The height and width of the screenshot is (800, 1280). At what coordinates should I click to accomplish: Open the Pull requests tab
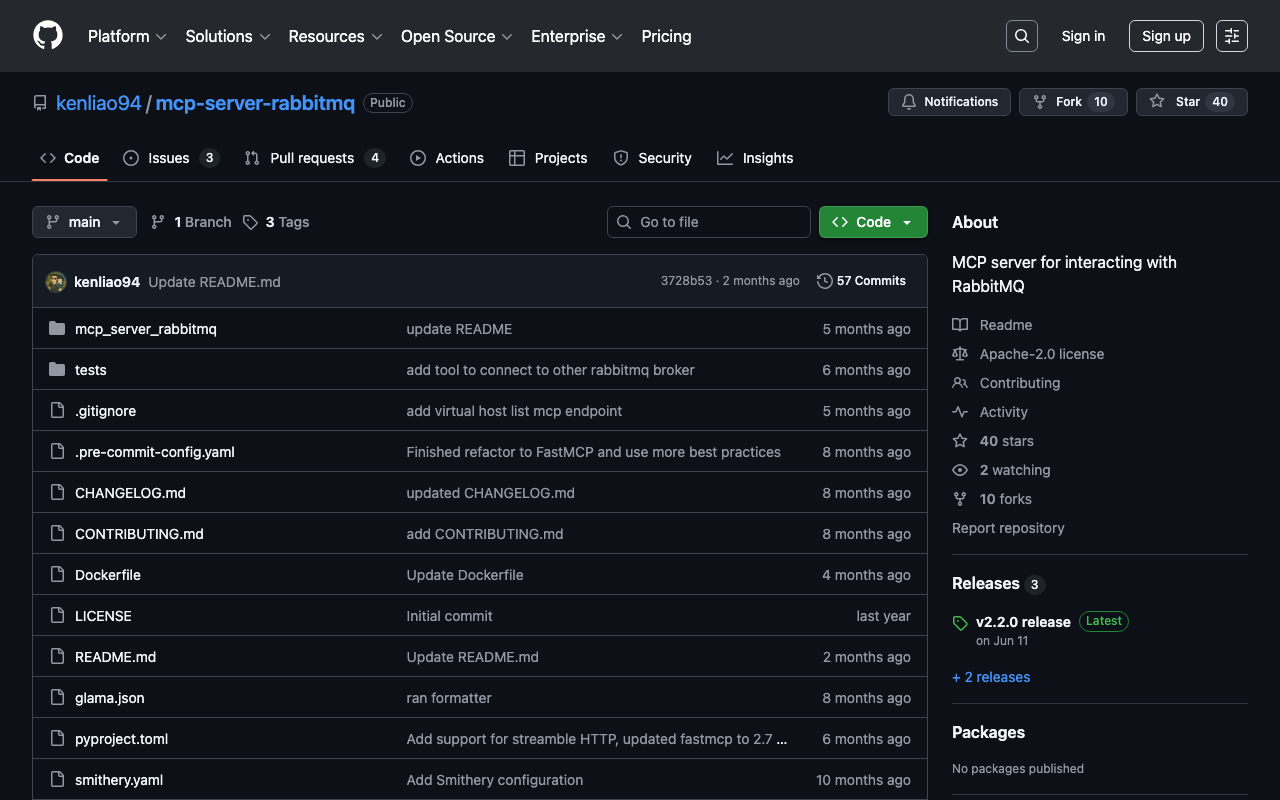click(312, 158)
